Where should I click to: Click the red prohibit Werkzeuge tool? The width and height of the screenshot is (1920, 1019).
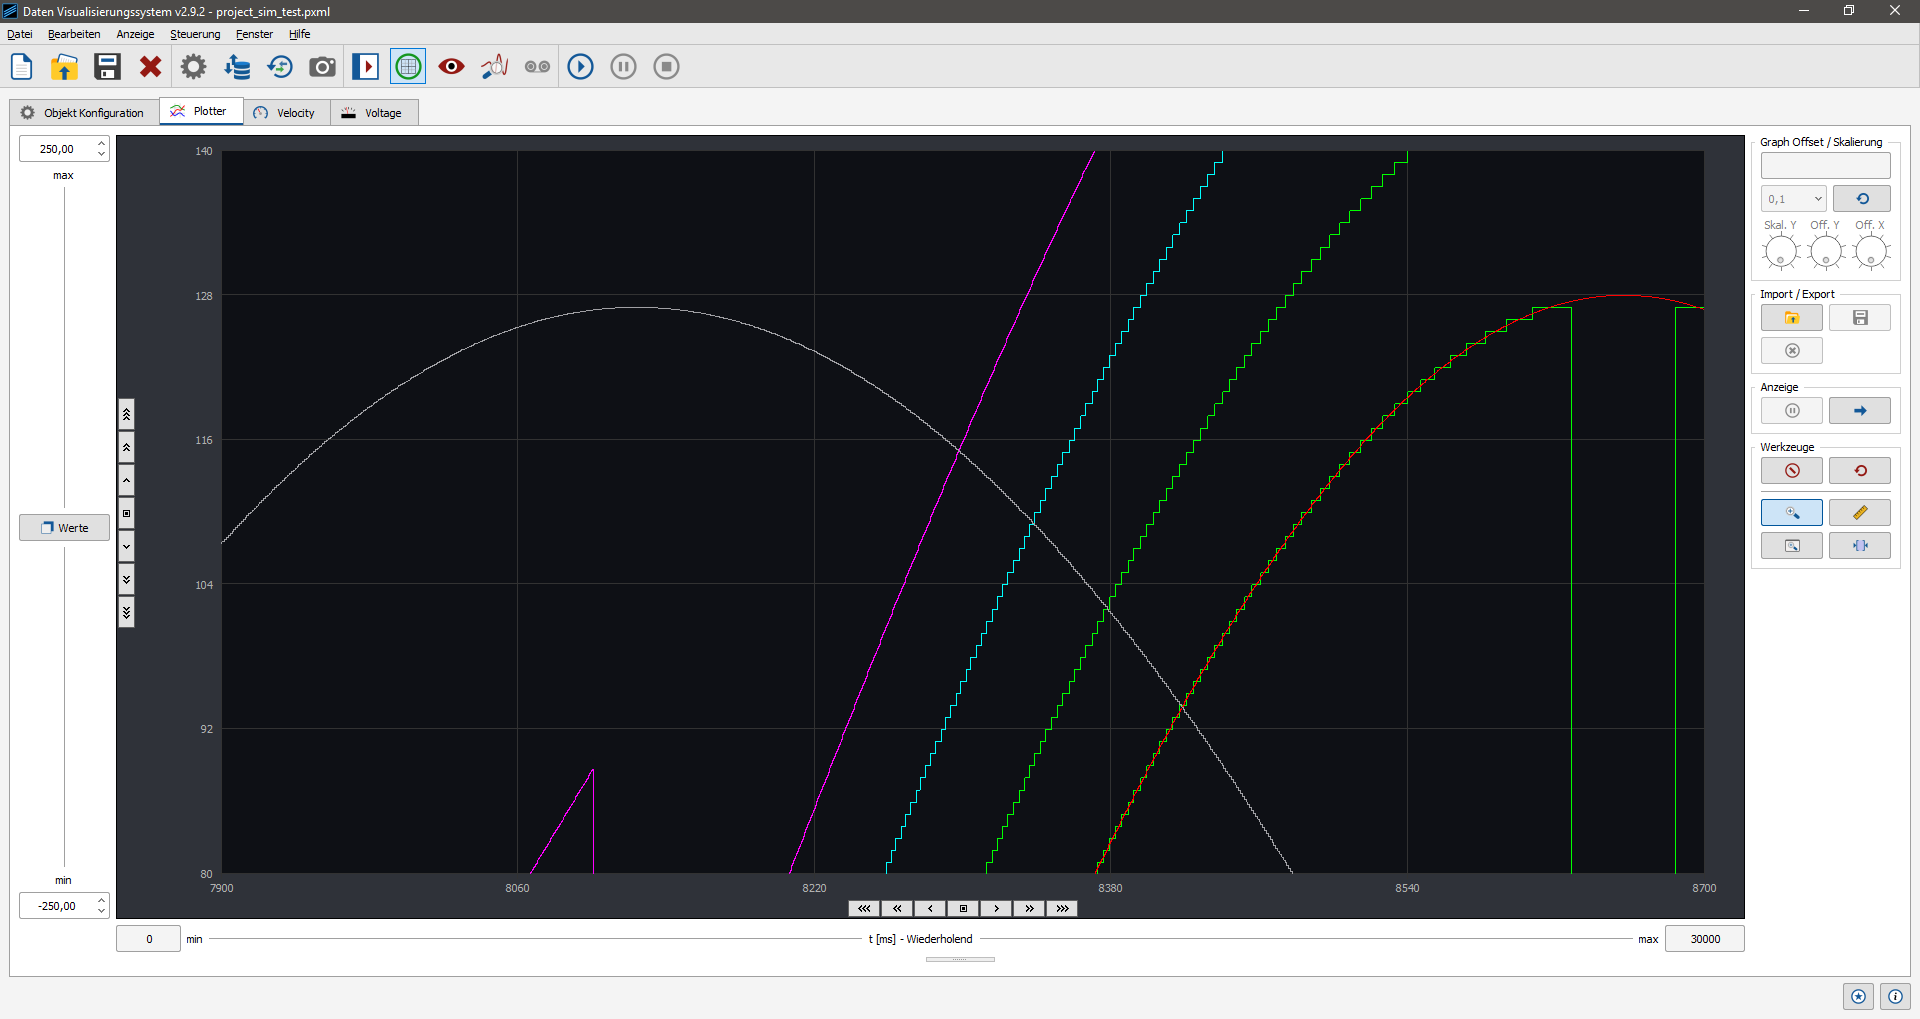coord(1792,471)
